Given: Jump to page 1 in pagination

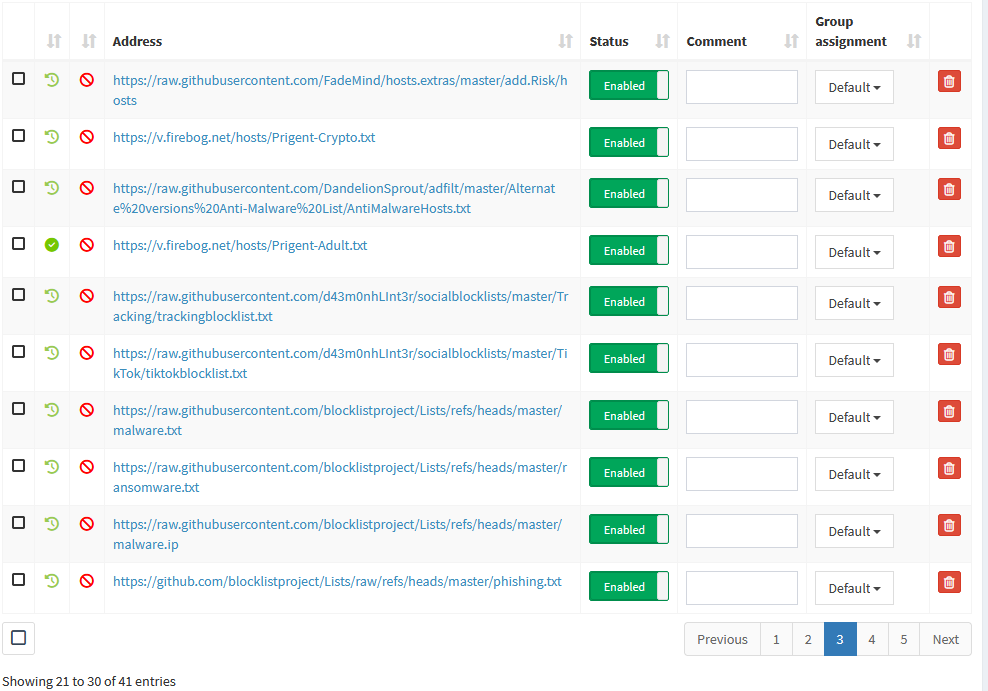Looking at the screenshot, I should [x=776, y=640].
